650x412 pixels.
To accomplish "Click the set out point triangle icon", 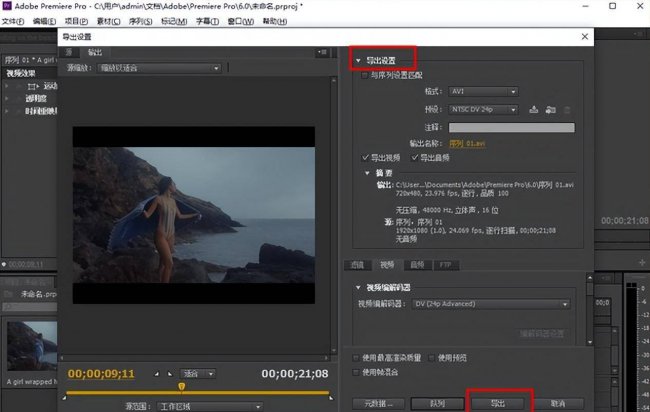I will pos(170,374).
